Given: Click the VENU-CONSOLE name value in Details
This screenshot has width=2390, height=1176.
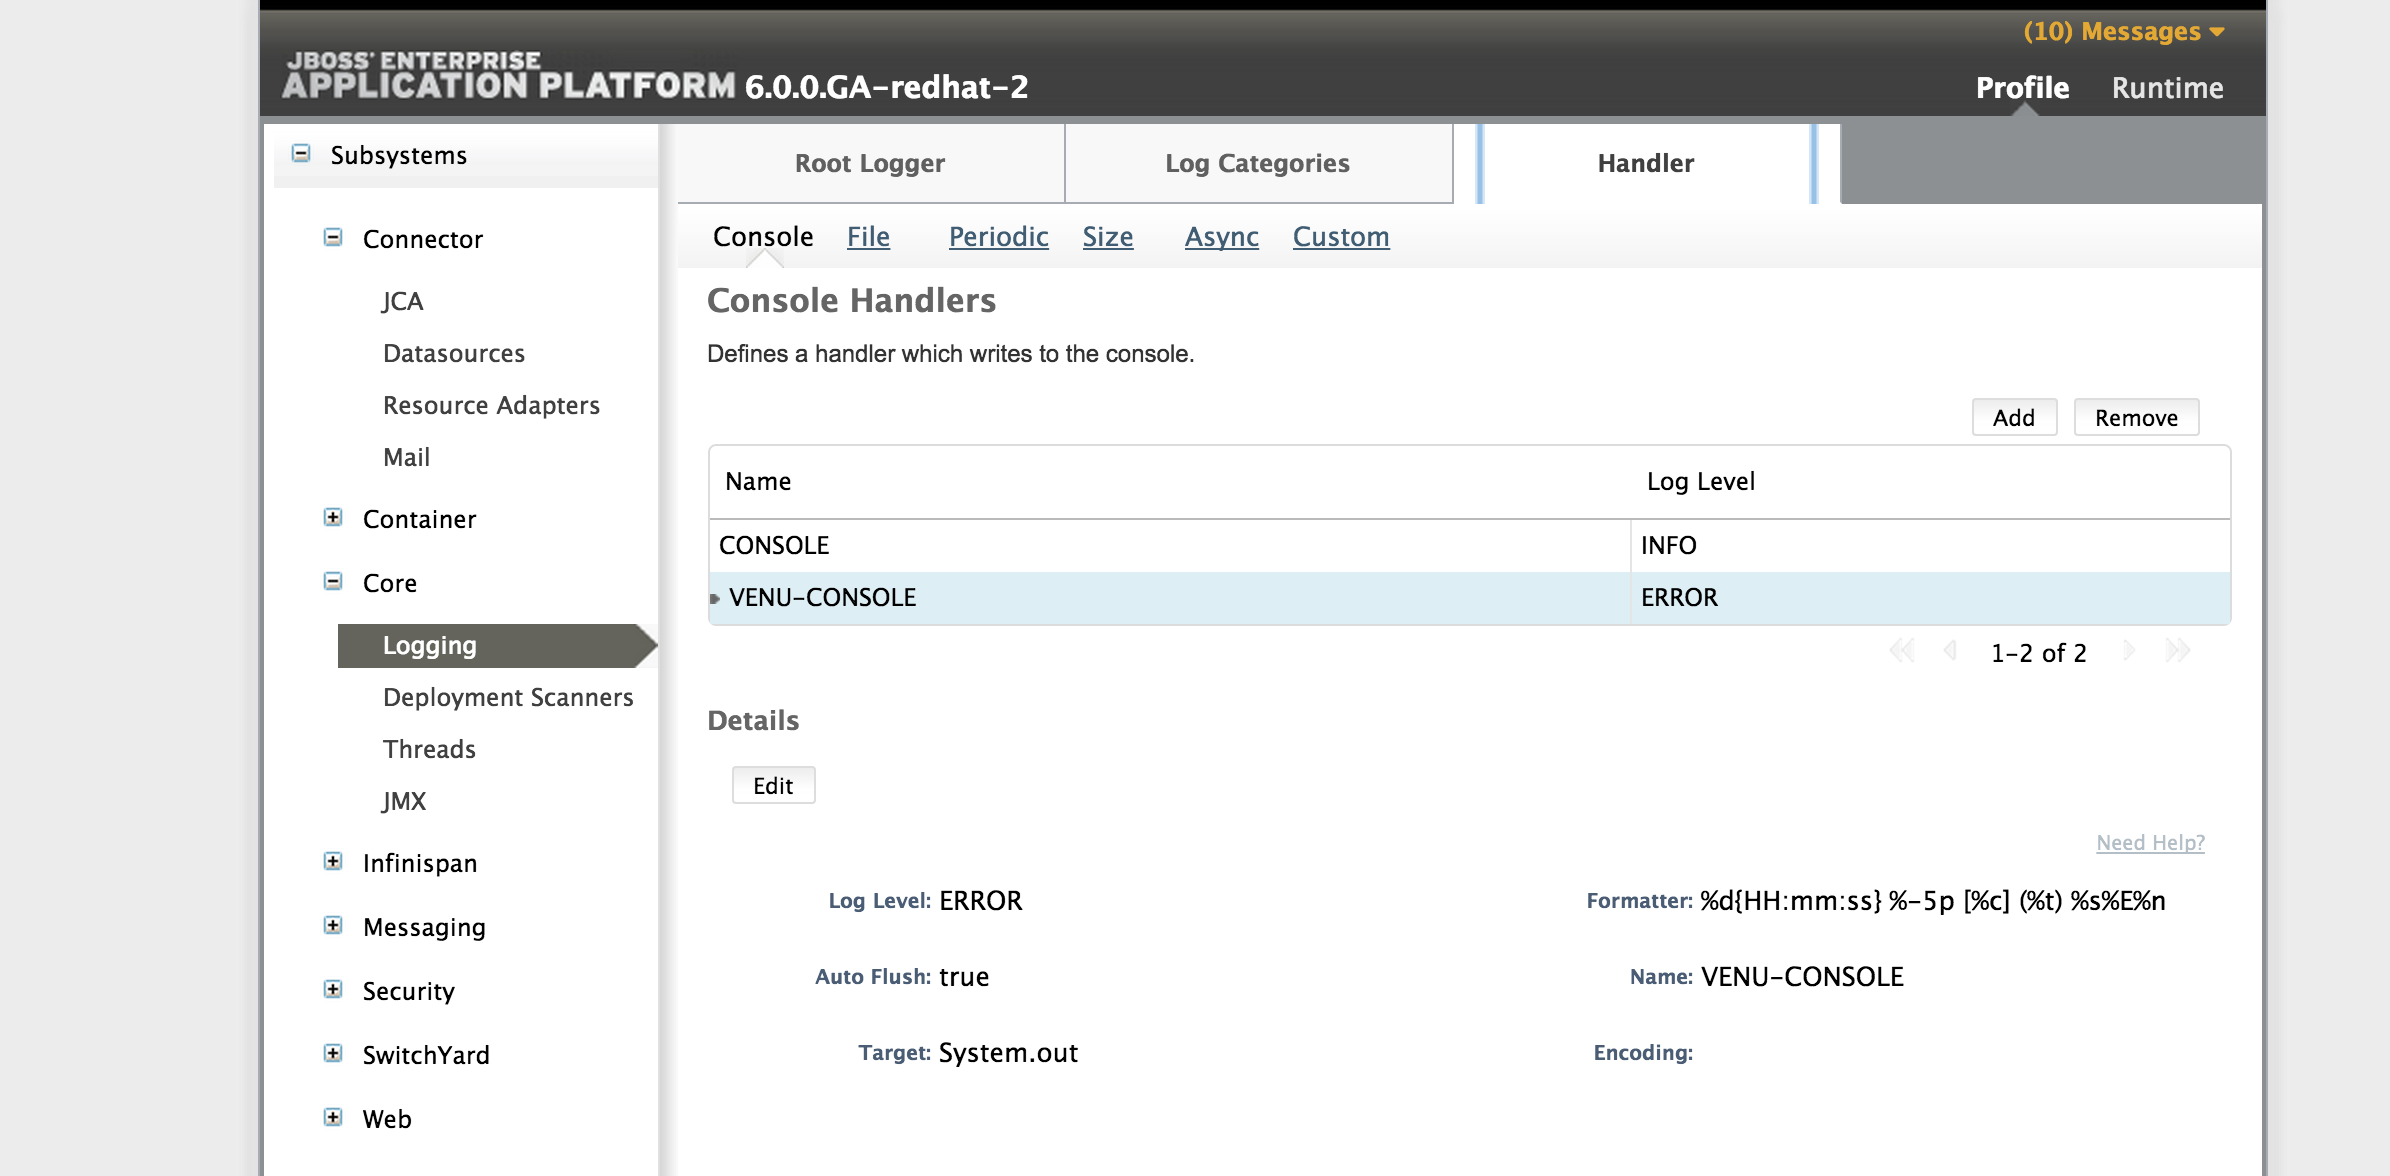Looking at the screenshot, I should 1802,977.
